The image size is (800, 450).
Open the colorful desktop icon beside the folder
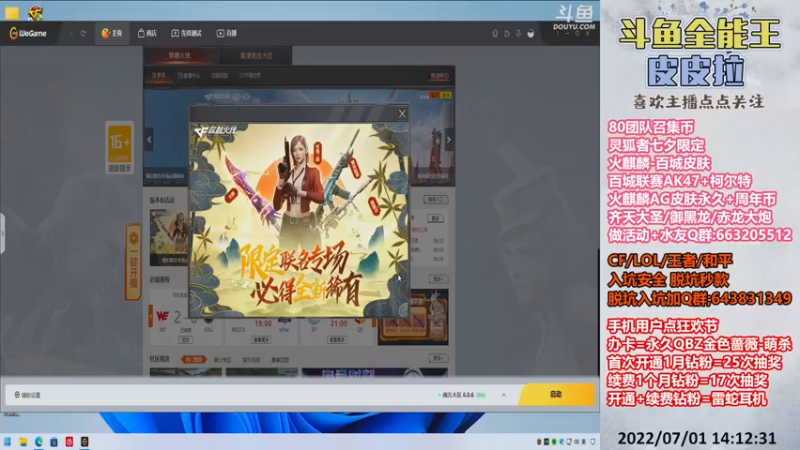coord(35,13)
